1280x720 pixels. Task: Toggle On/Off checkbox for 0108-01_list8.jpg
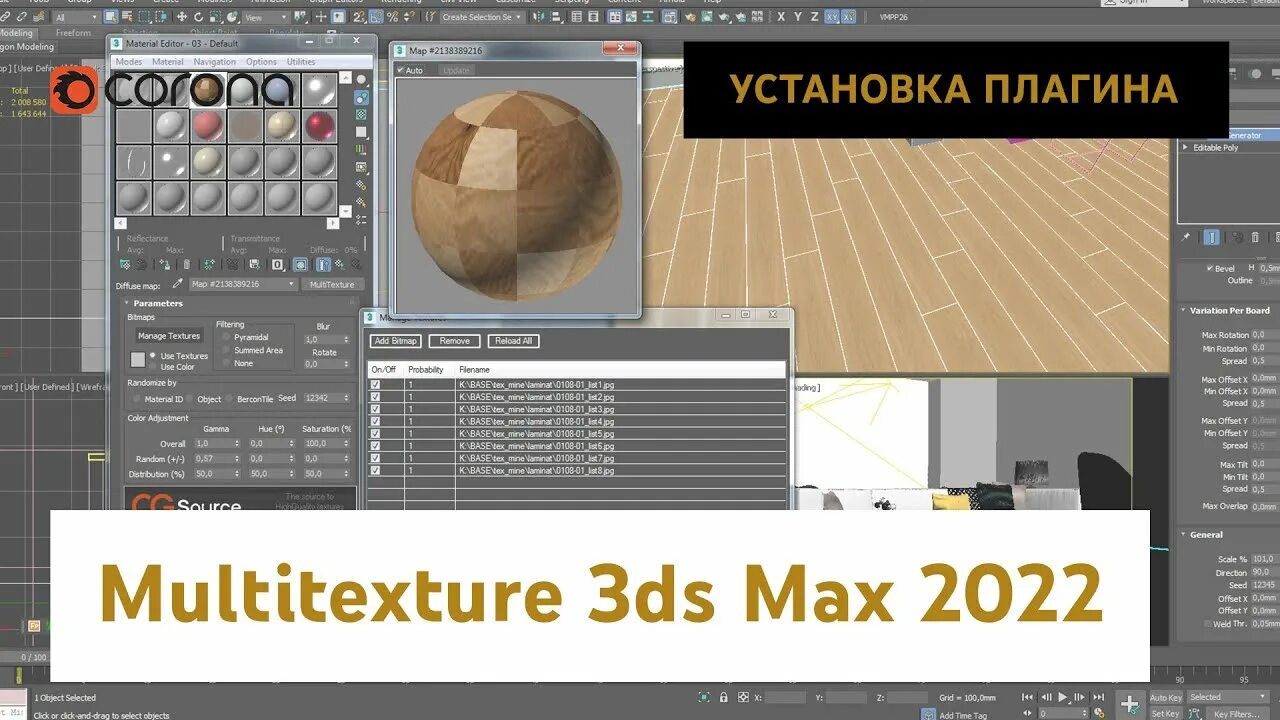375,470
